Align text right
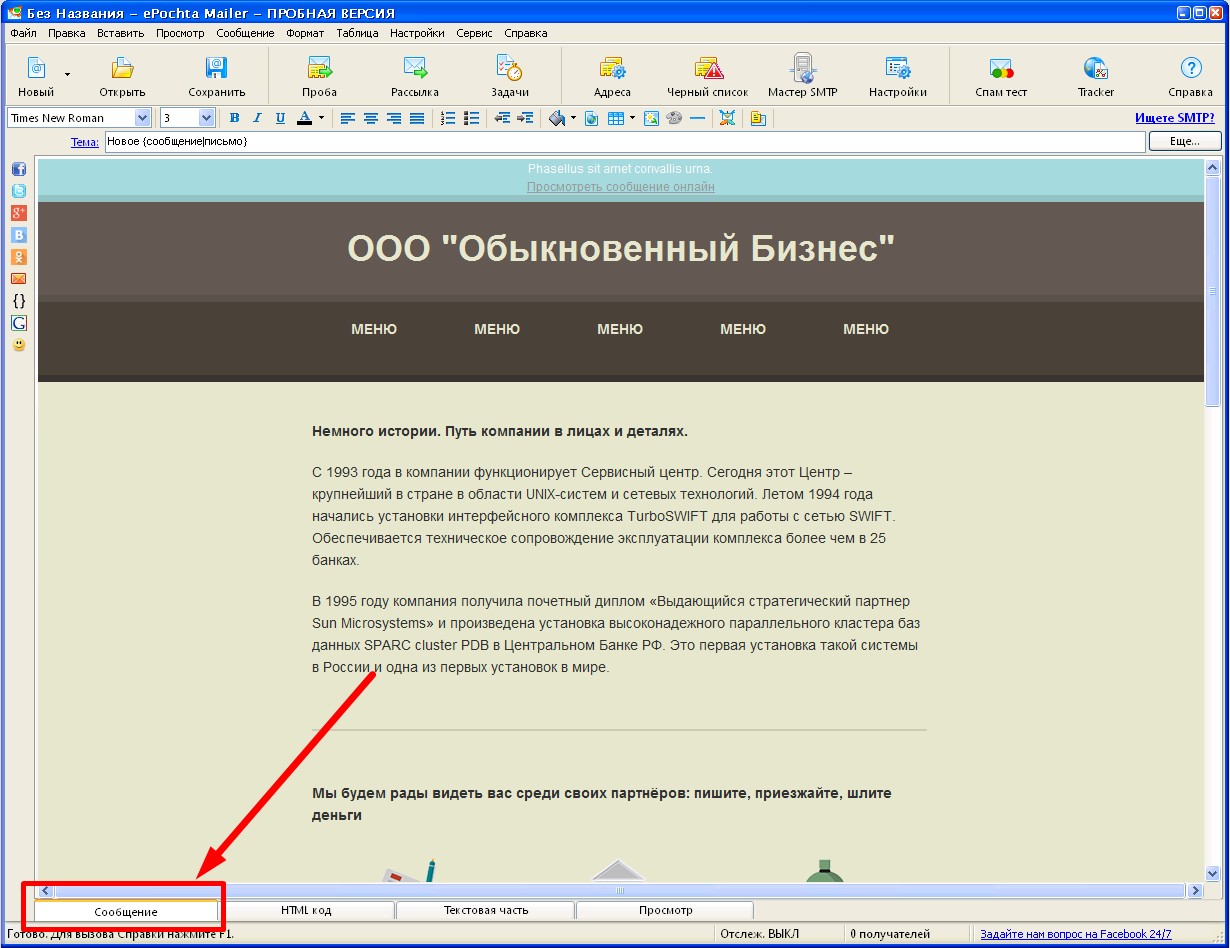The width and height of the screenshot is (1230, 948). 394,118
